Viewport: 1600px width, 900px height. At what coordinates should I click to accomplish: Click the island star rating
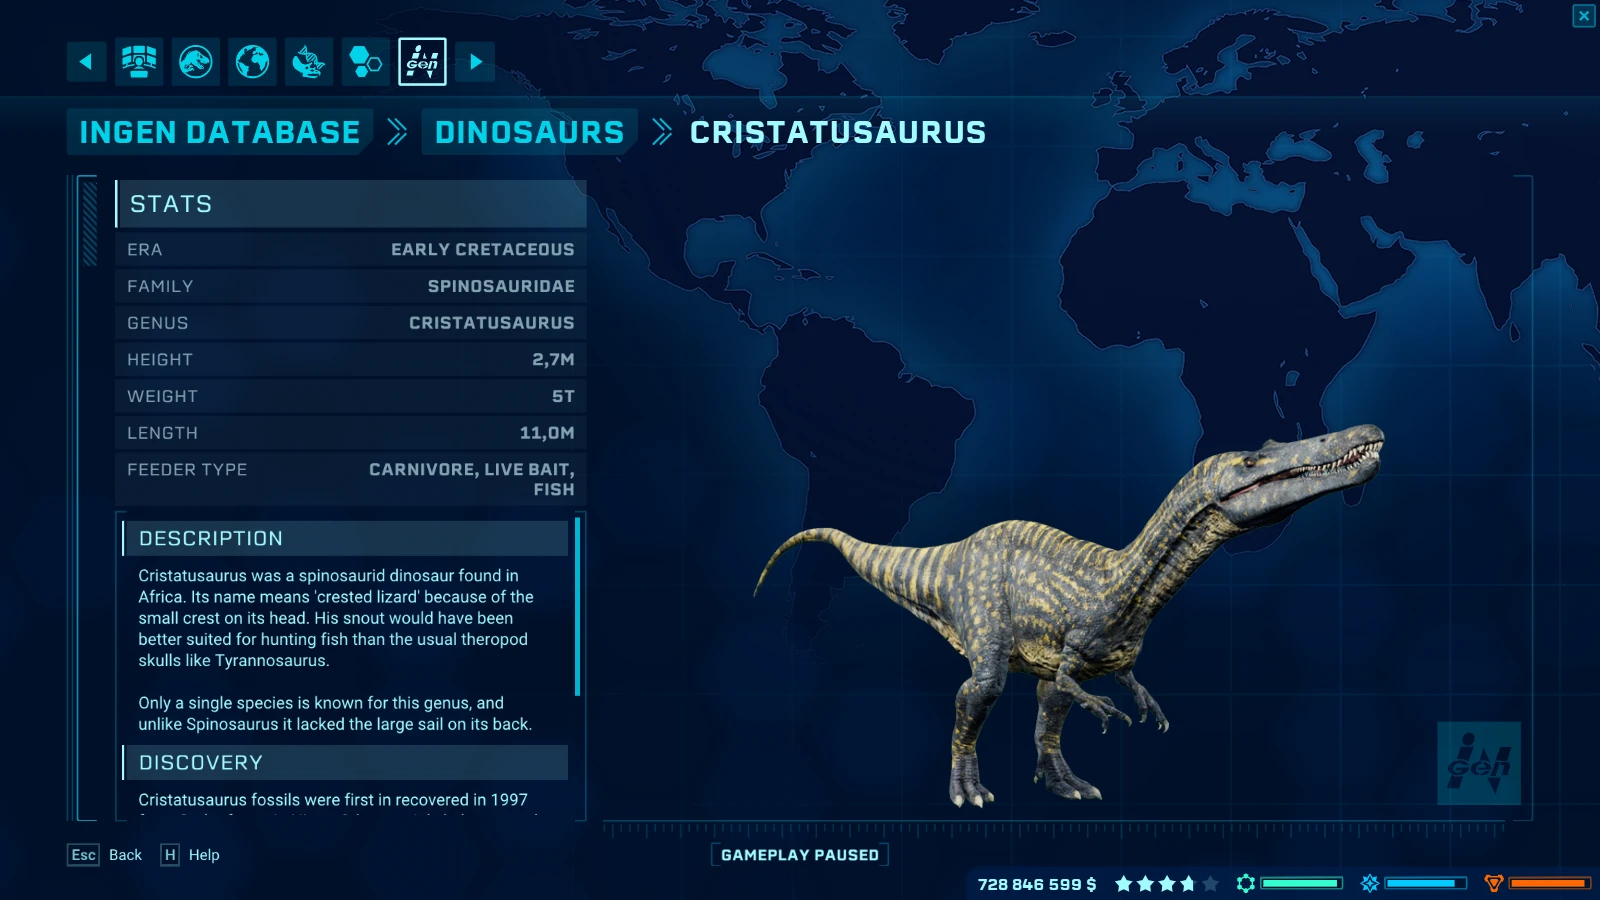tap(1167, 884)
